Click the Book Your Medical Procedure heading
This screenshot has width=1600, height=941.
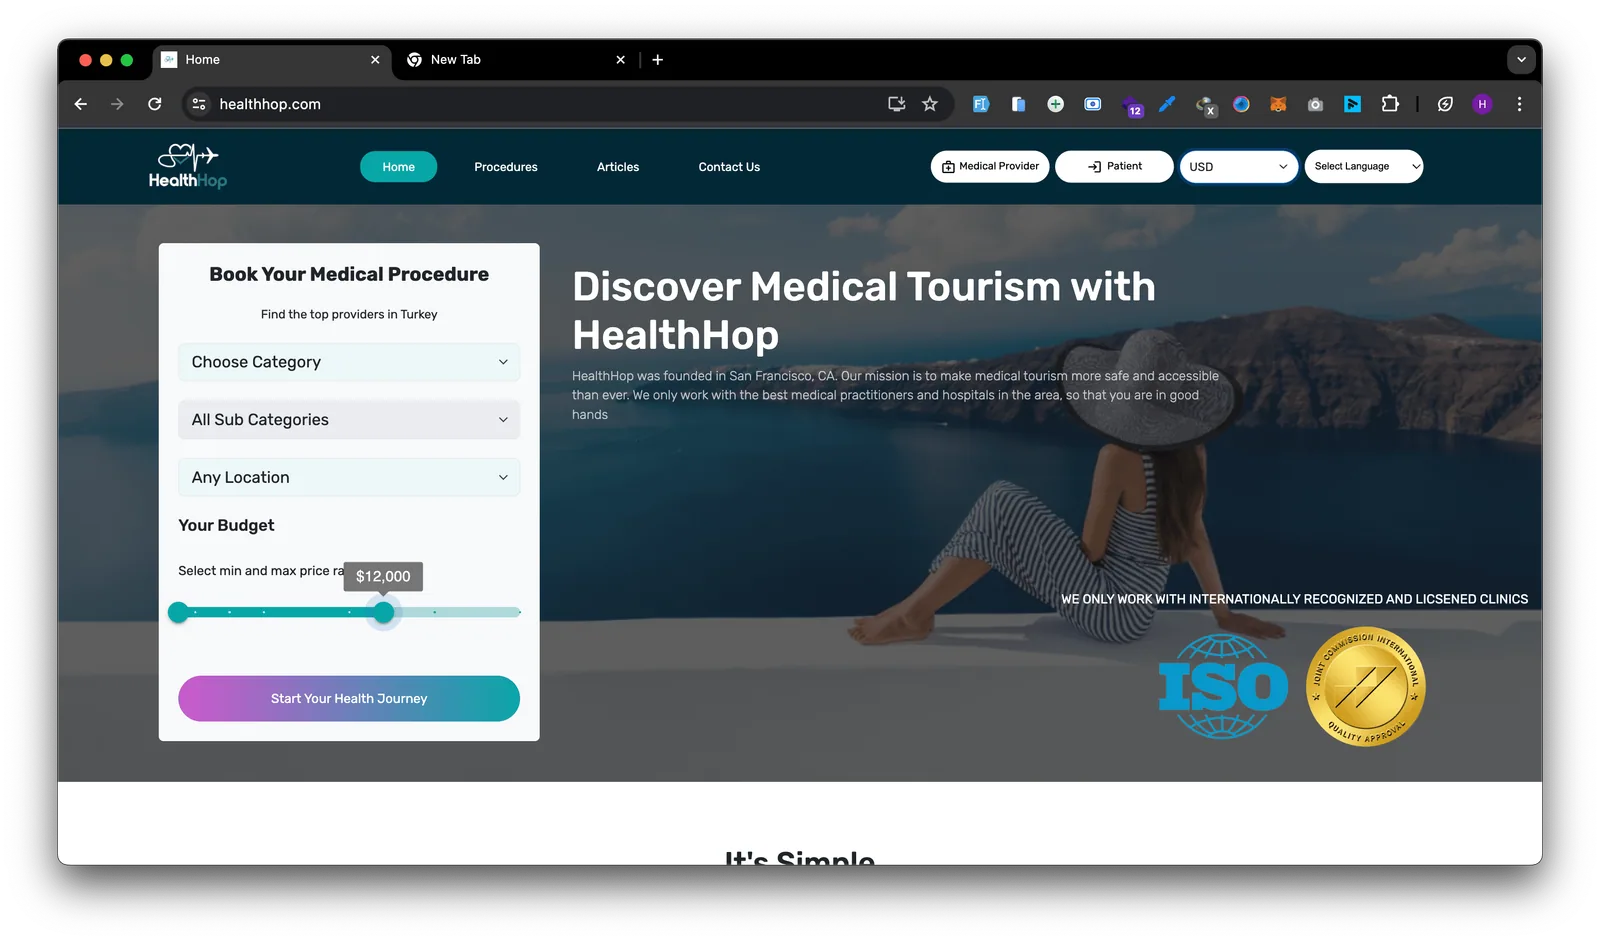[x=349, y=274]
